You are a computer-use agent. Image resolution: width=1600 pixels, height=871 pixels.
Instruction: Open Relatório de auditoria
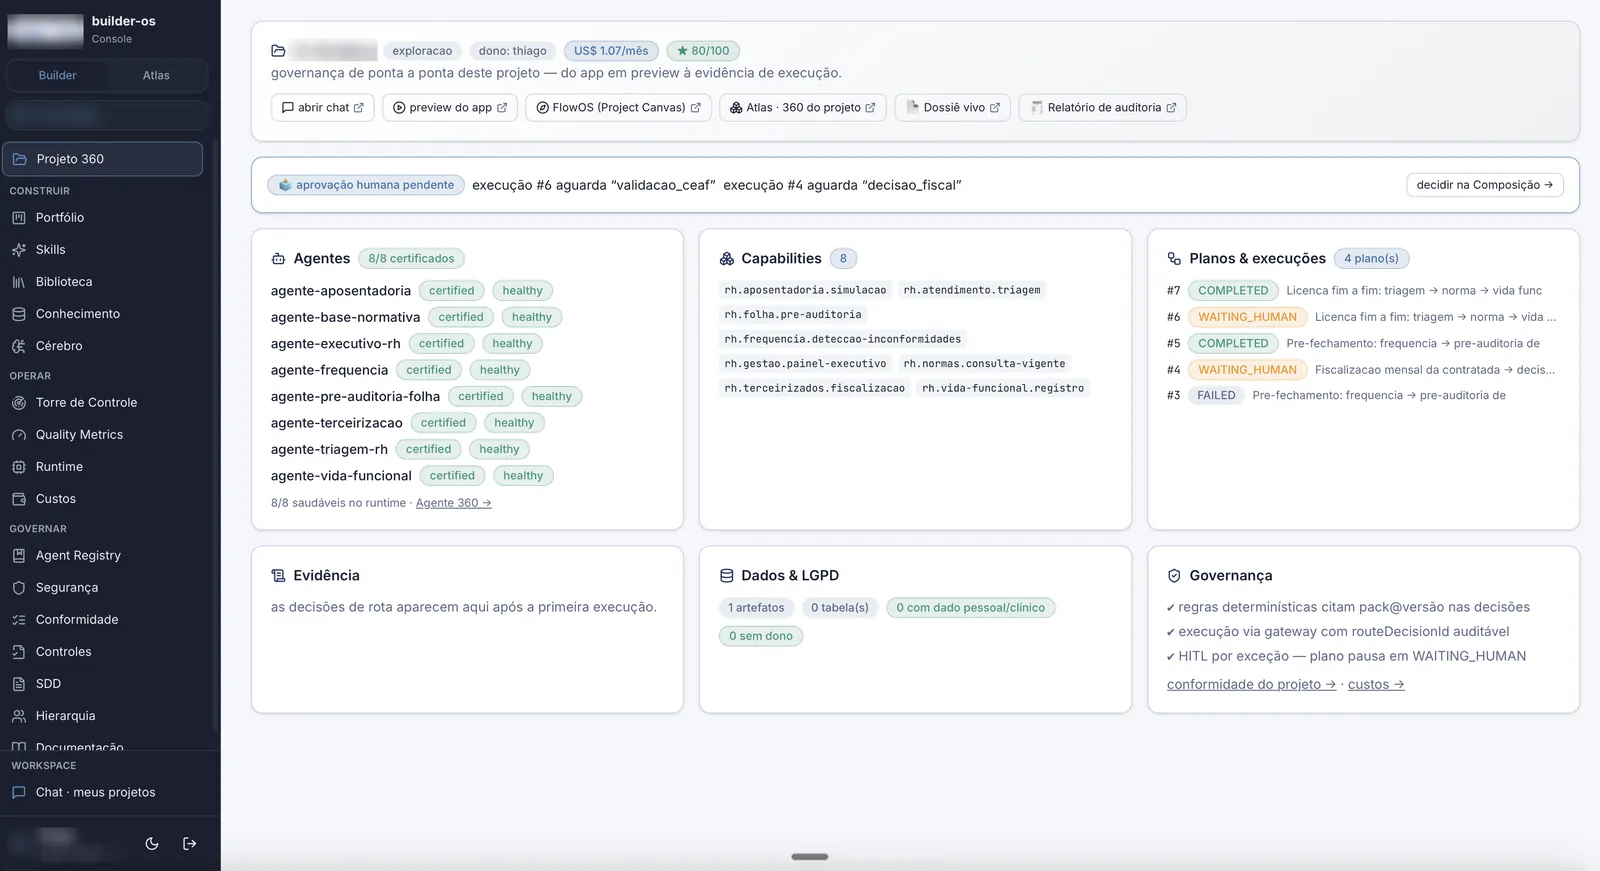(x=1102, y=107)
